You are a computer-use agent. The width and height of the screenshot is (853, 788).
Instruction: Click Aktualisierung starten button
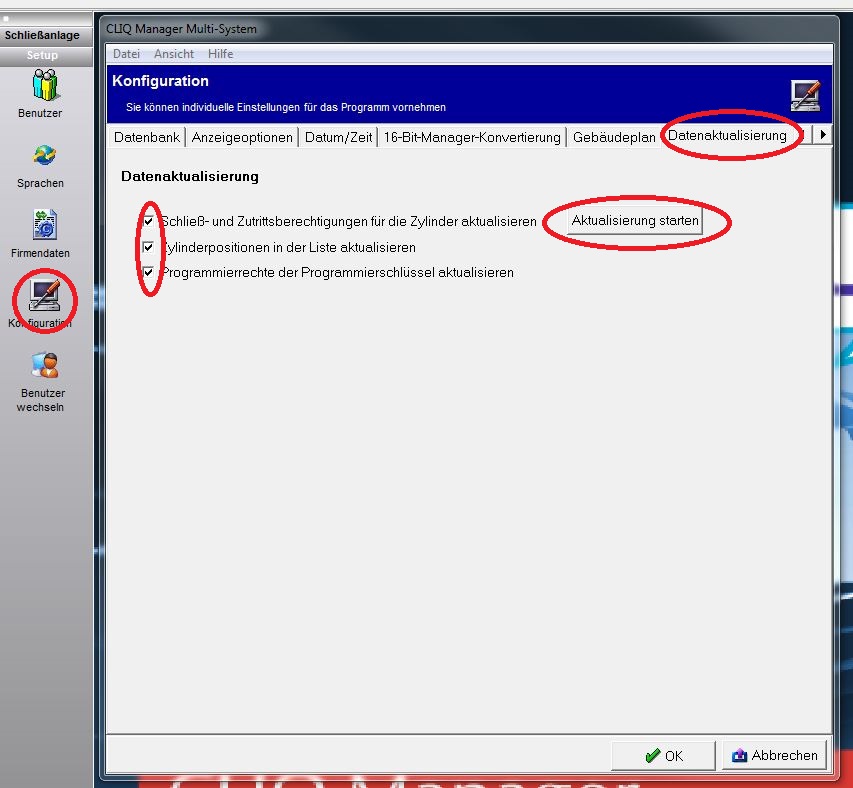click(x=635, y=221)
